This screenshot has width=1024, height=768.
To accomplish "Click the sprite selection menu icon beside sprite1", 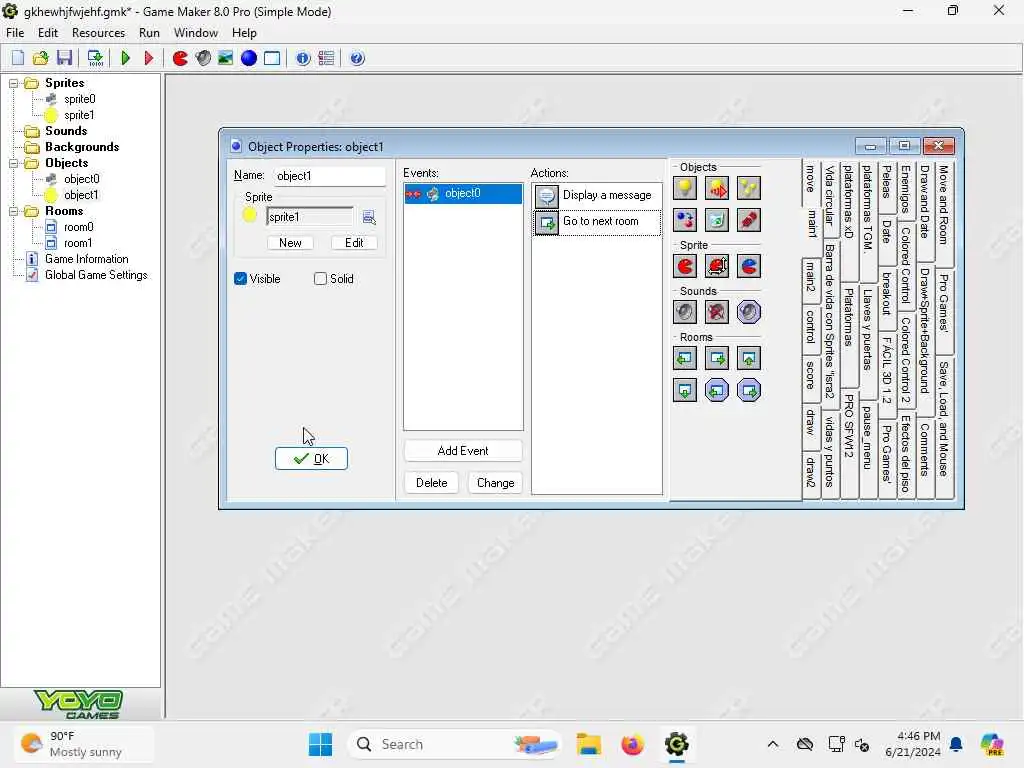I will click(x=369, y=217).
